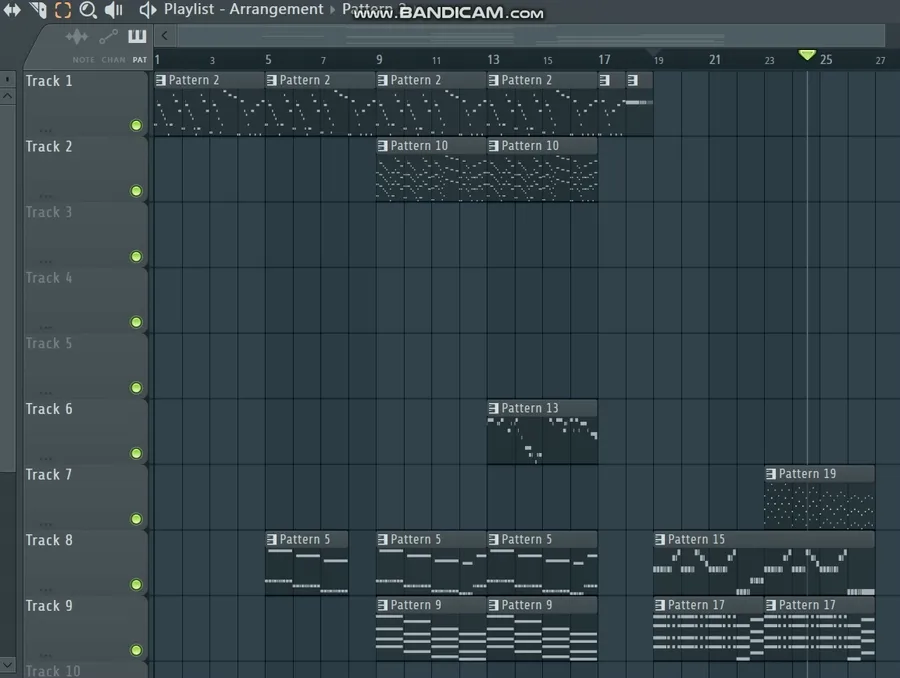900x678 pixels.
Task: Click the back chevron beside the overview bar
Action: point(165,36)
